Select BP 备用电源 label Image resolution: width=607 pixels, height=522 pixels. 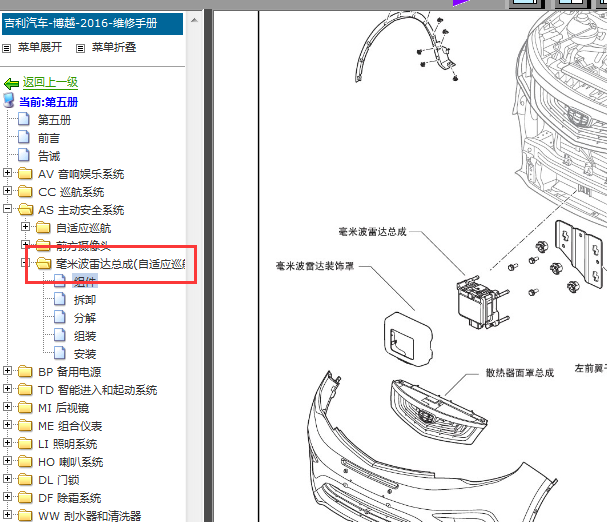pyautogui.click(x=70, y=372)
